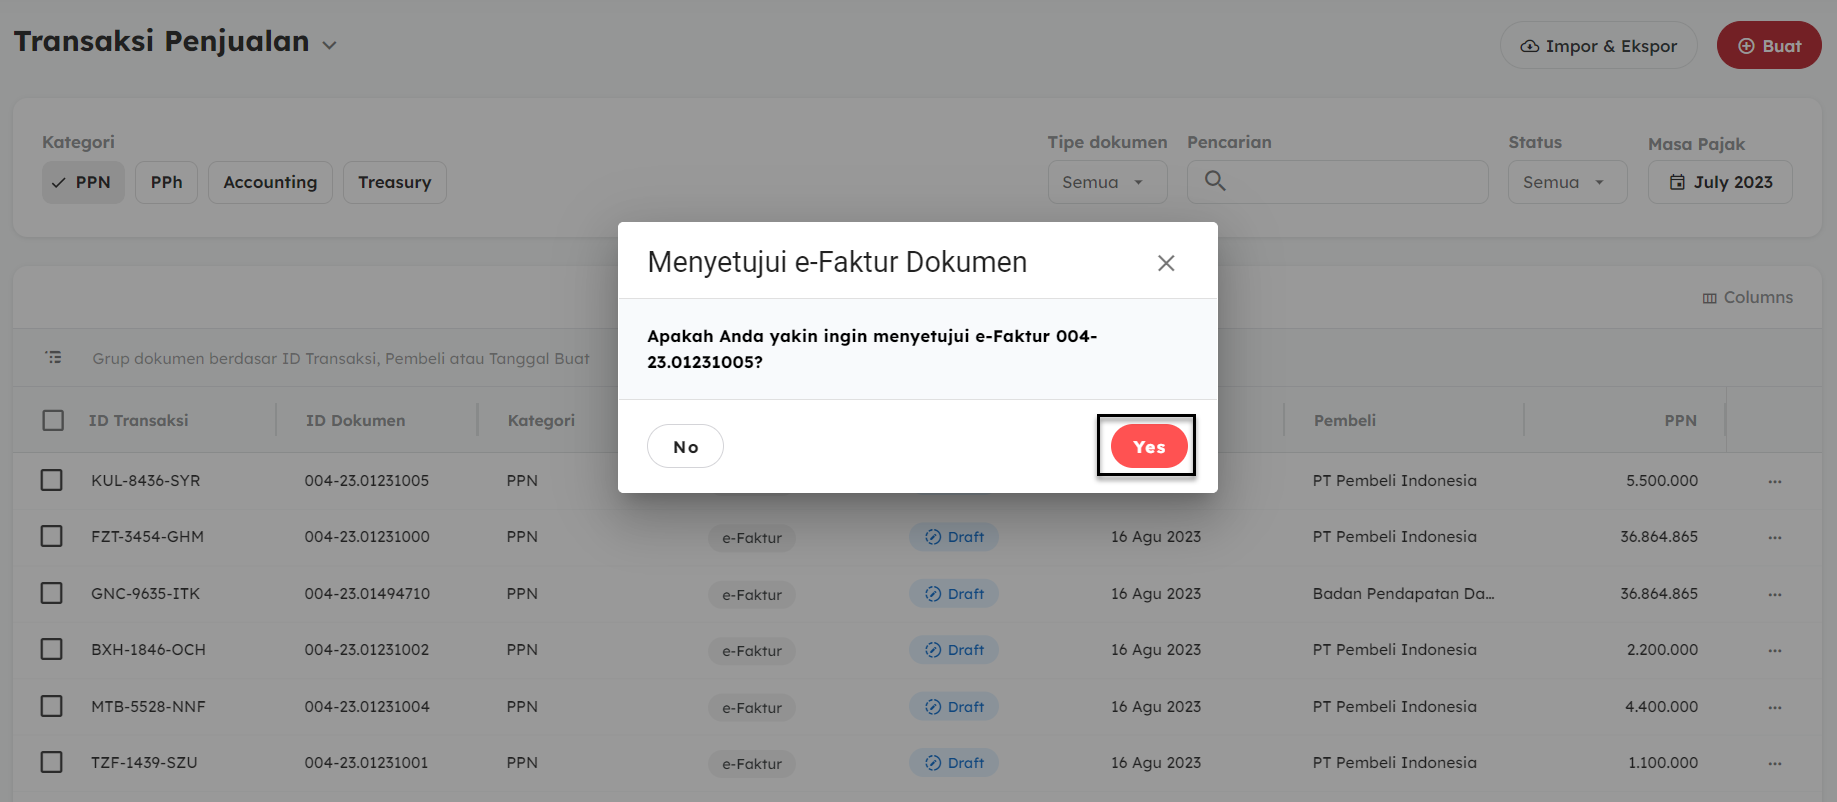Click cloud icon on Impor & Ekspor
The height and width of the screenshot is (802, 1837).
[x=1529, y=46]
